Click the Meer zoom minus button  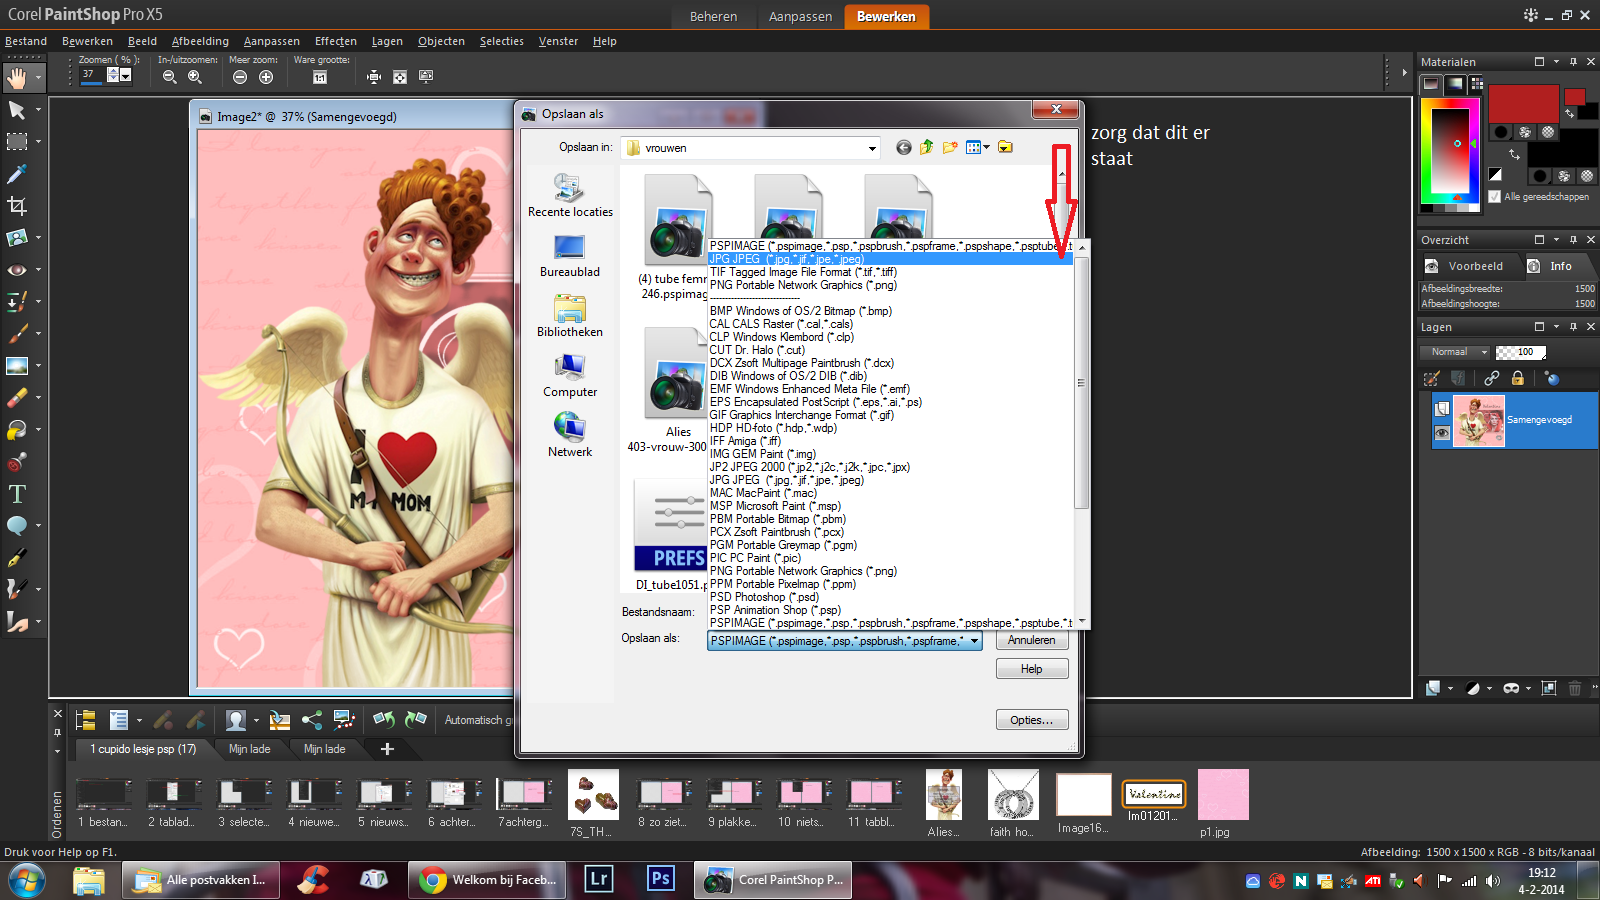click(240, 77)
